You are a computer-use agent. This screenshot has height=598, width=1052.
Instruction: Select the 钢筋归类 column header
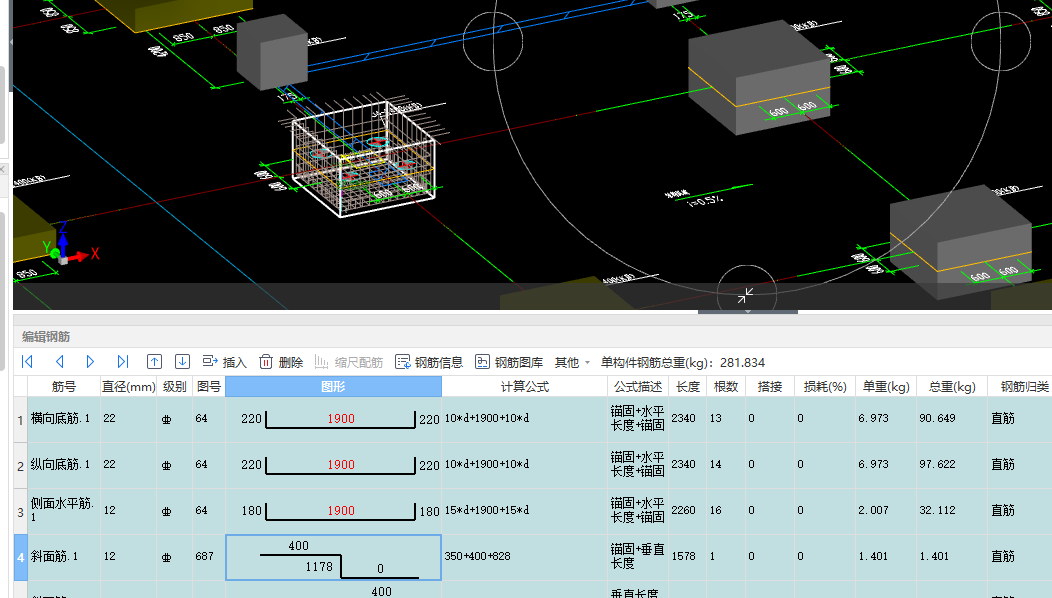pyautogui.click(x=1020, y=387)
